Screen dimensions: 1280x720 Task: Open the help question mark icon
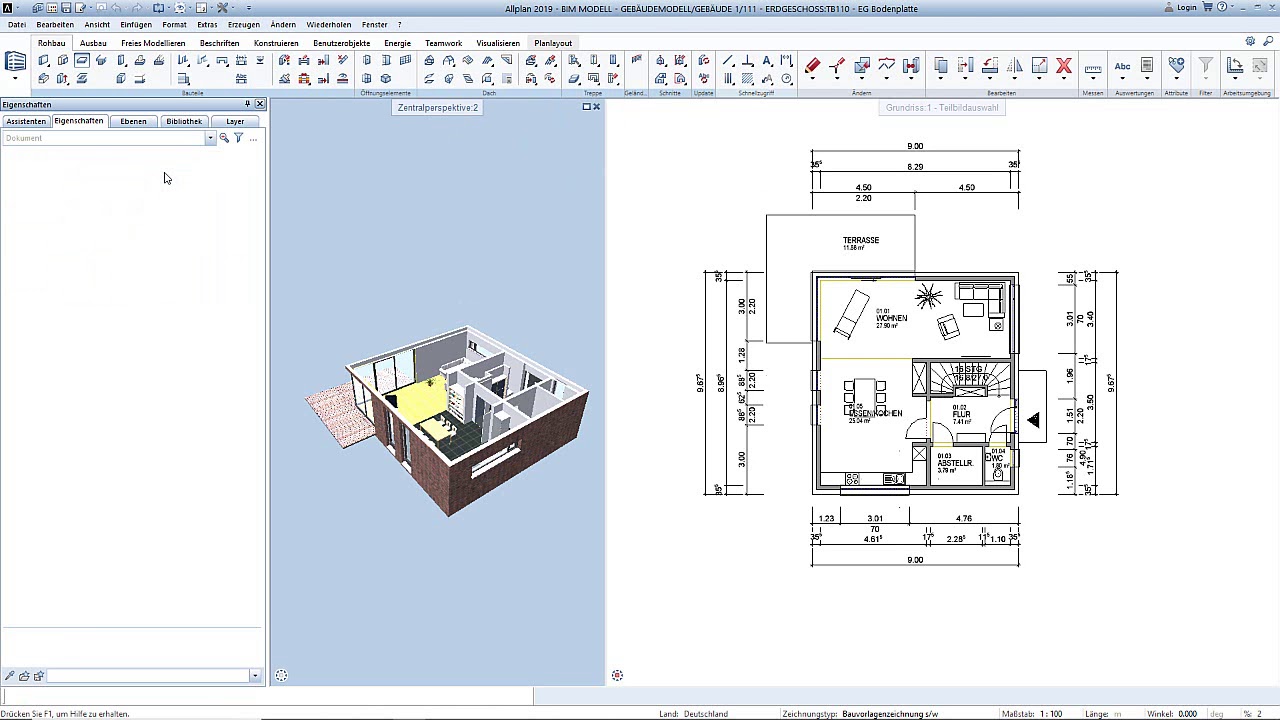point(1222,7)
